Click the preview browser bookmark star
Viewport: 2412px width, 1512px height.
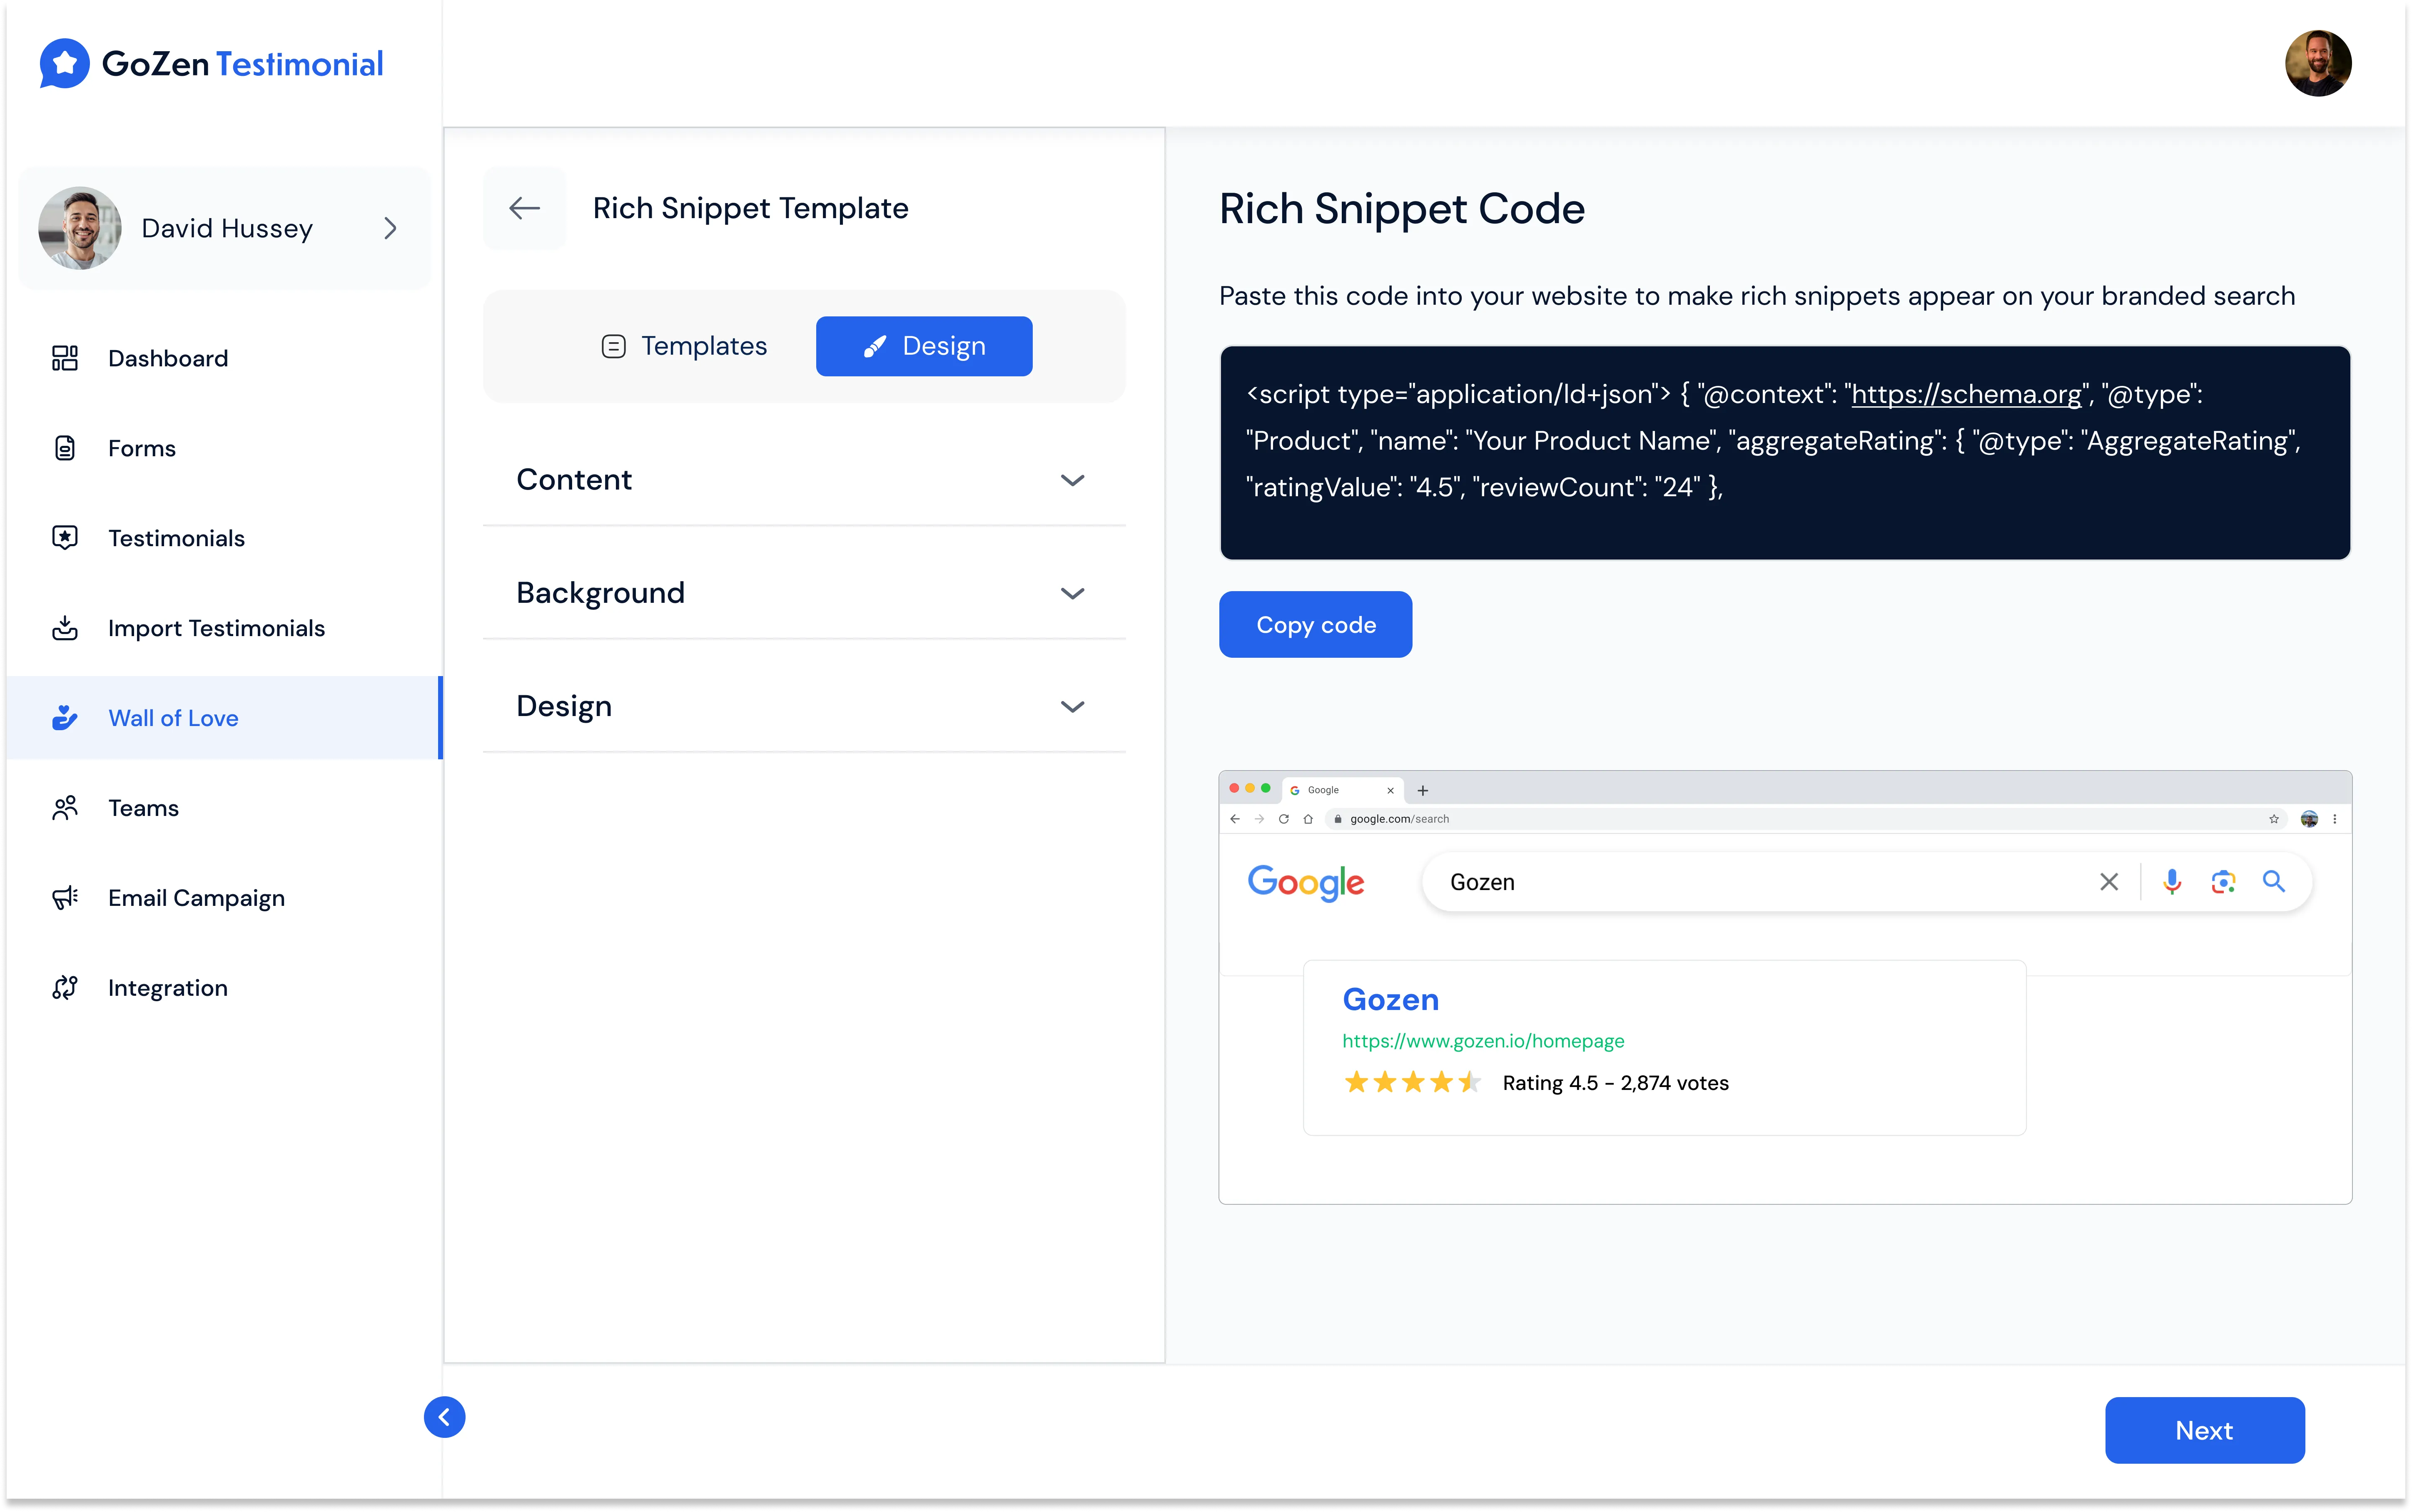(2274, 819)
